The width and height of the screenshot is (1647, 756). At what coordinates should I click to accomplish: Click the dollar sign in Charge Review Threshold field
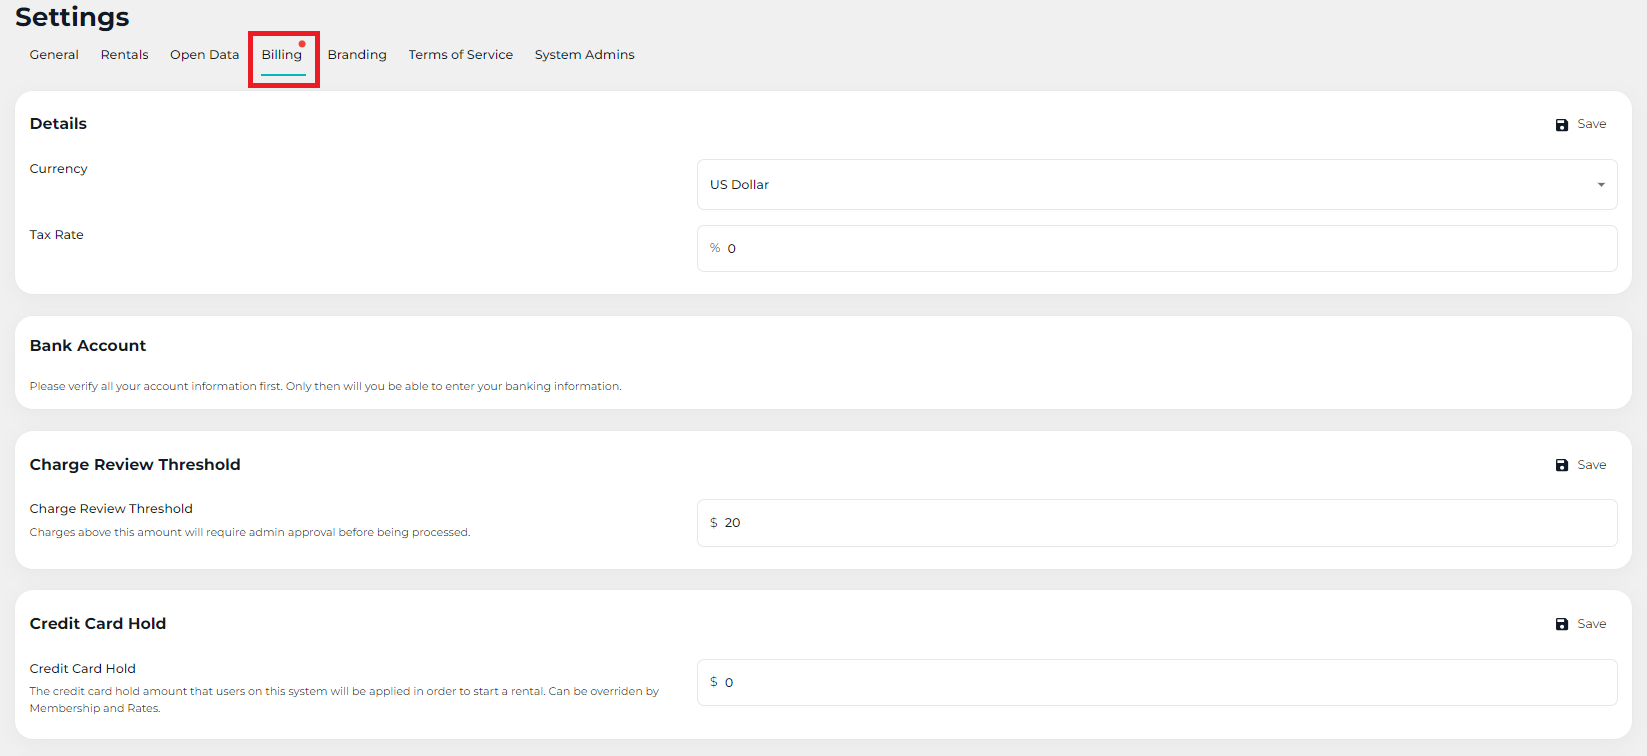pos(714,523)
